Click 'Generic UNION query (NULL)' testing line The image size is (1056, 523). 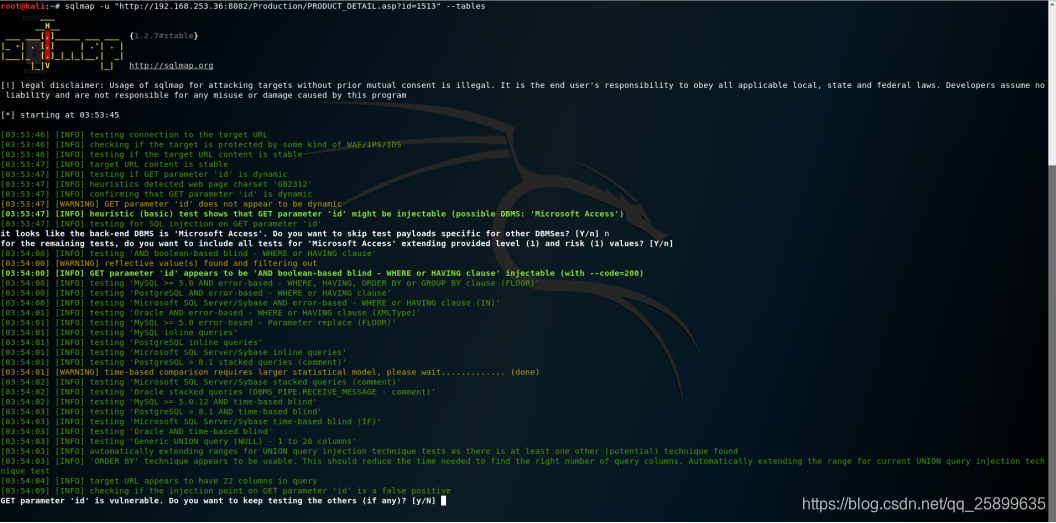pos(178,442)
